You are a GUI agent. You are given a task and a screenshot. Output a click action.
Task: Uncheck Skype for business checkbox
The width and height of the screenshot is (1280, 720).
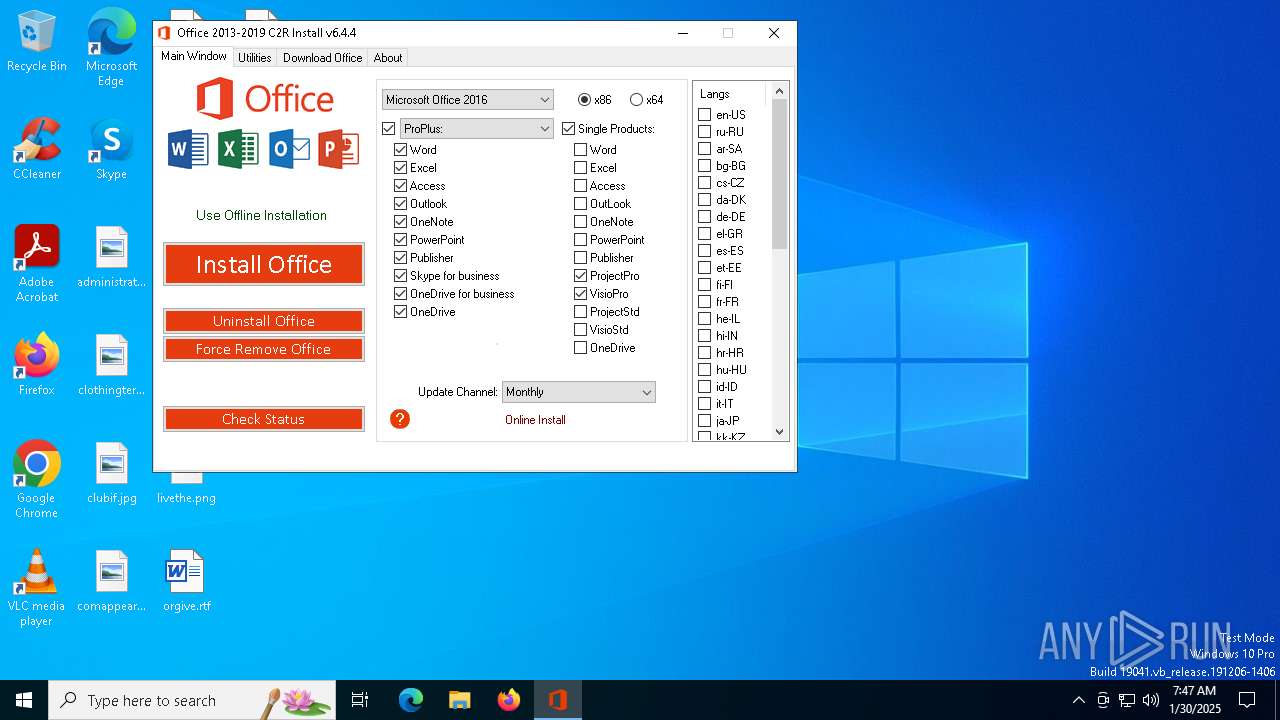(x=400, y=275)
